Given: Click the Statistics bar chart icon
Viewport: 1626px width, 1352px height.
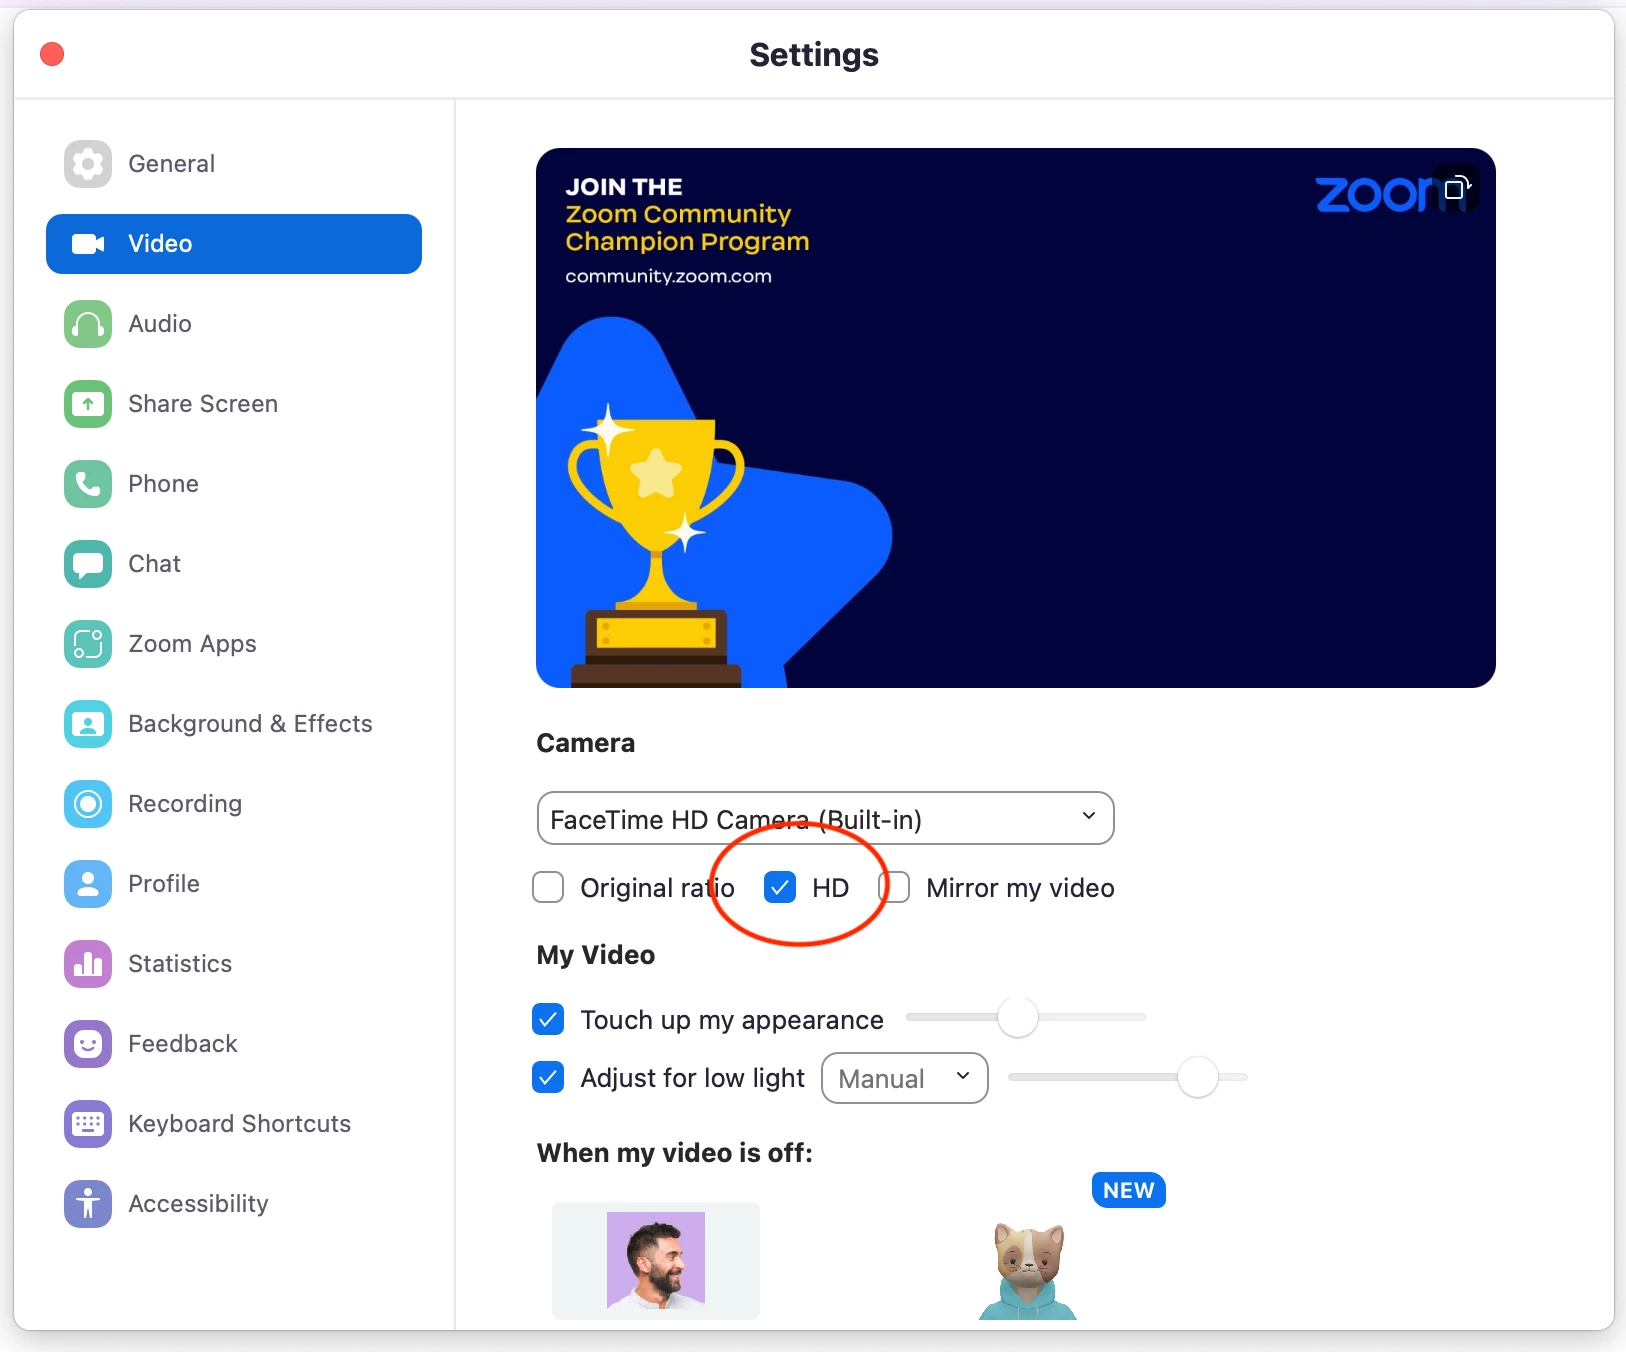Looking at the screenshot, I should [88, 964].
